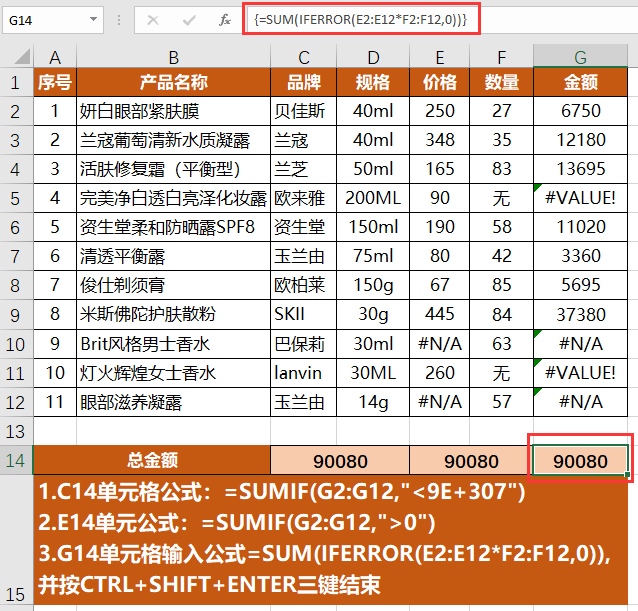Screen dimensions: 638x611
Task: Select cell 眼部滋养凝露
Action: (173, 402)
